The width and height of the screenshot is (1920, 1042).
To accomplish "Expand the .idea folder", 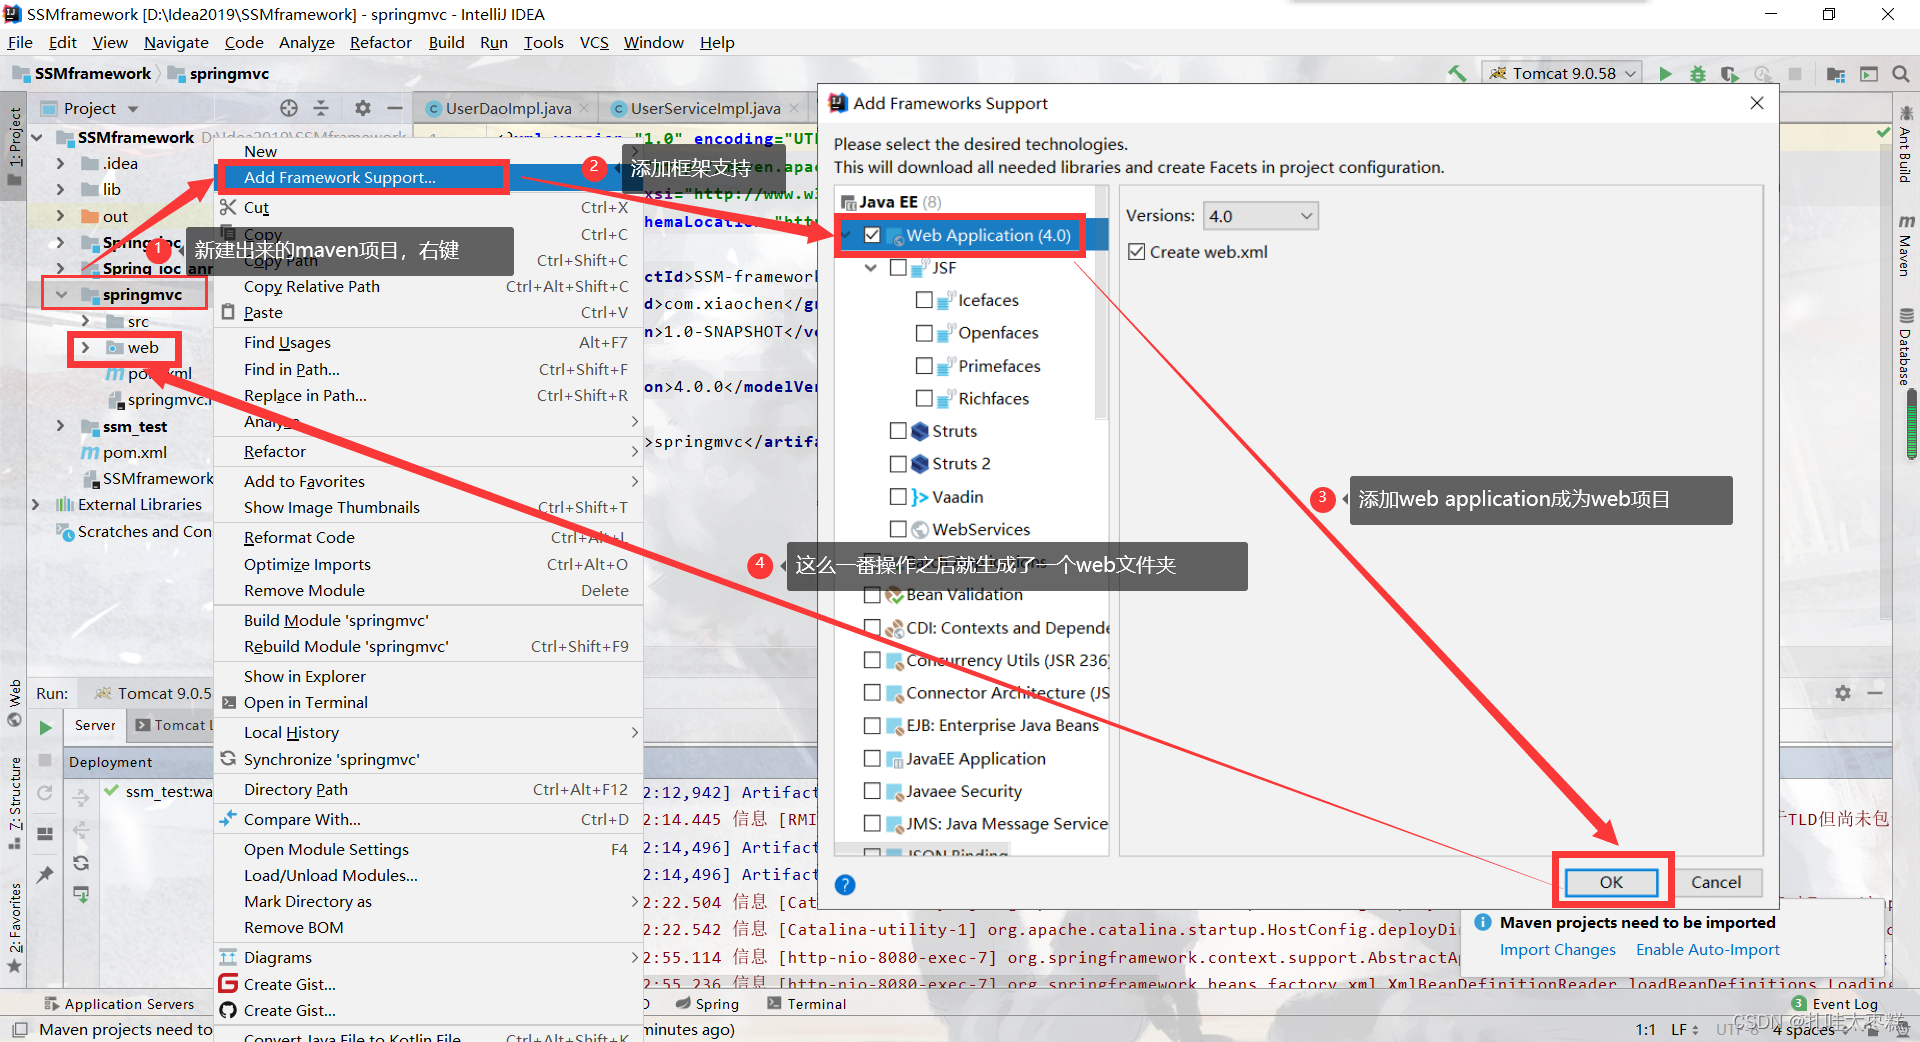I will tap(62, 164).
